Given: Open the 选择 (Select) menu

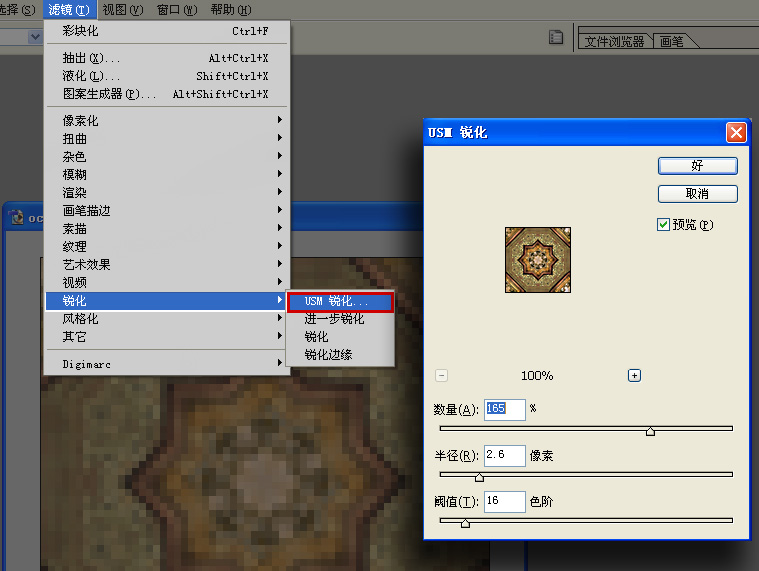Looking at the screenshot, I should pos(17,9).
